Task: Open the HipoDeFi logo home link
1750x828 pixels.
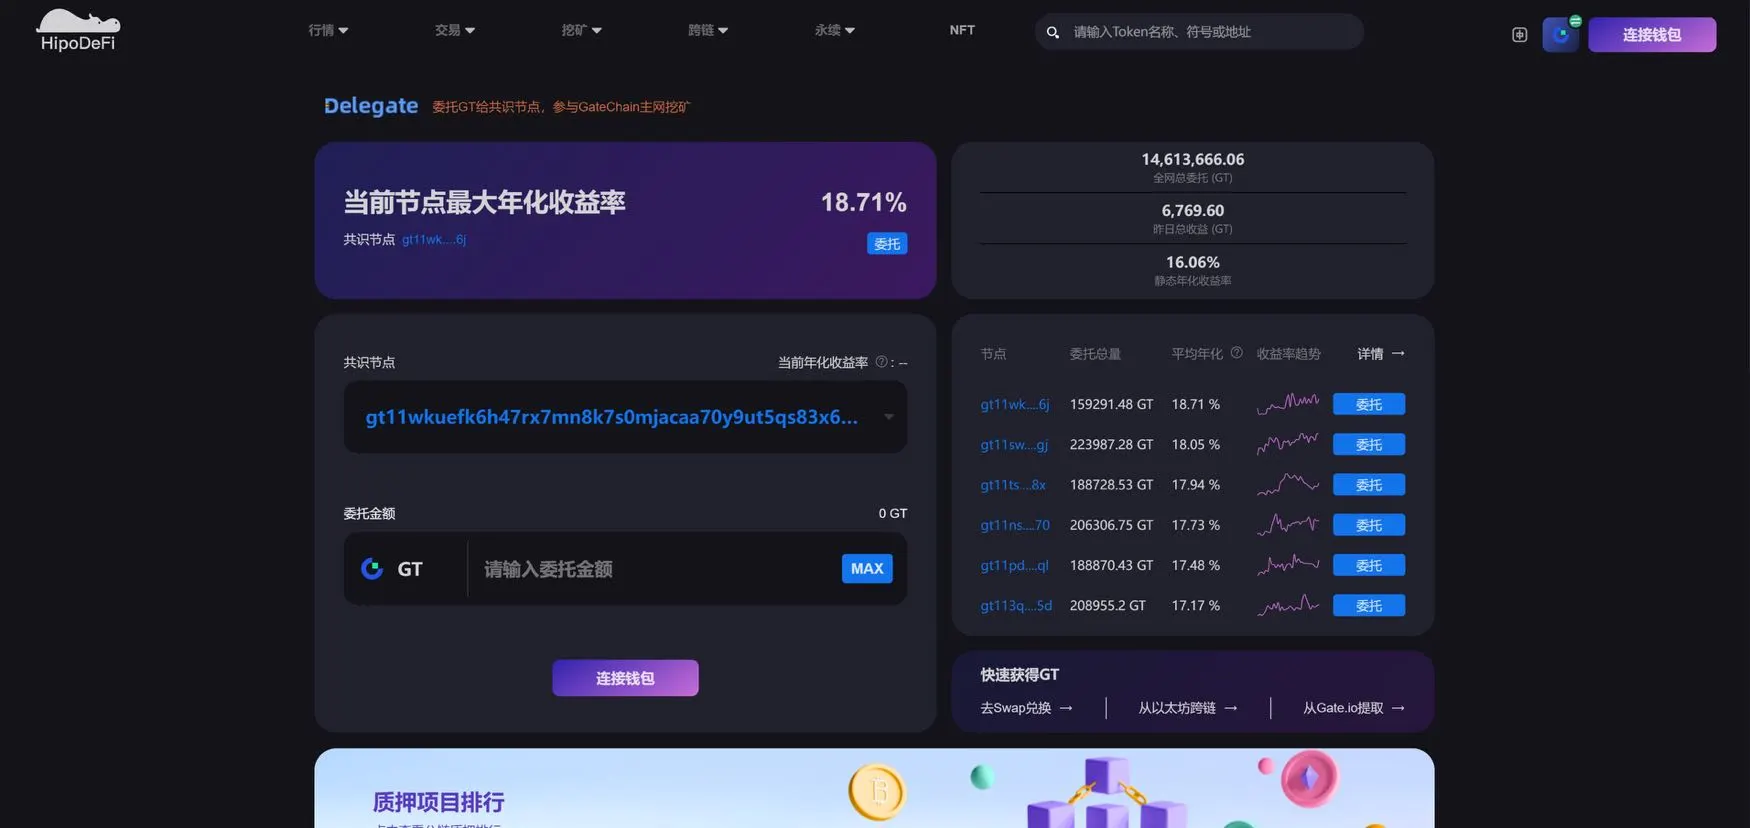Action: point(78,30)
